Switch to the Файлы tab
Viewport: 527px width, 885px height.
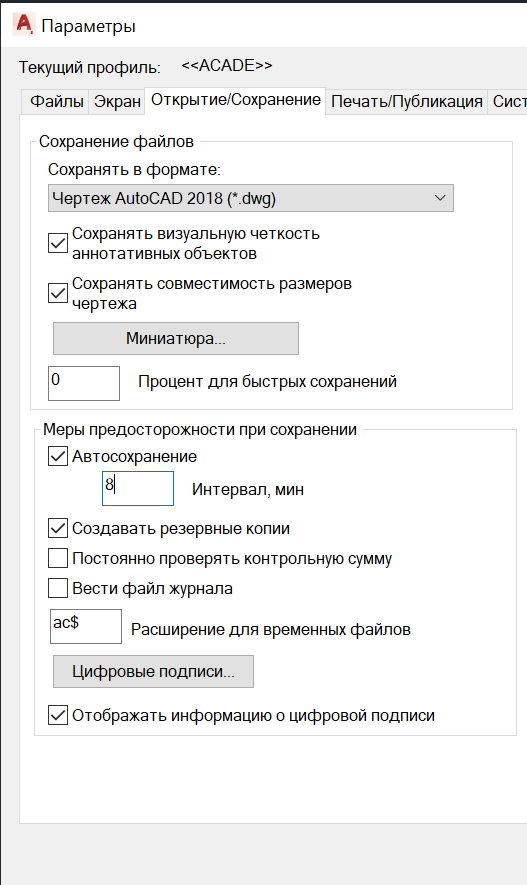coord(56,102)
